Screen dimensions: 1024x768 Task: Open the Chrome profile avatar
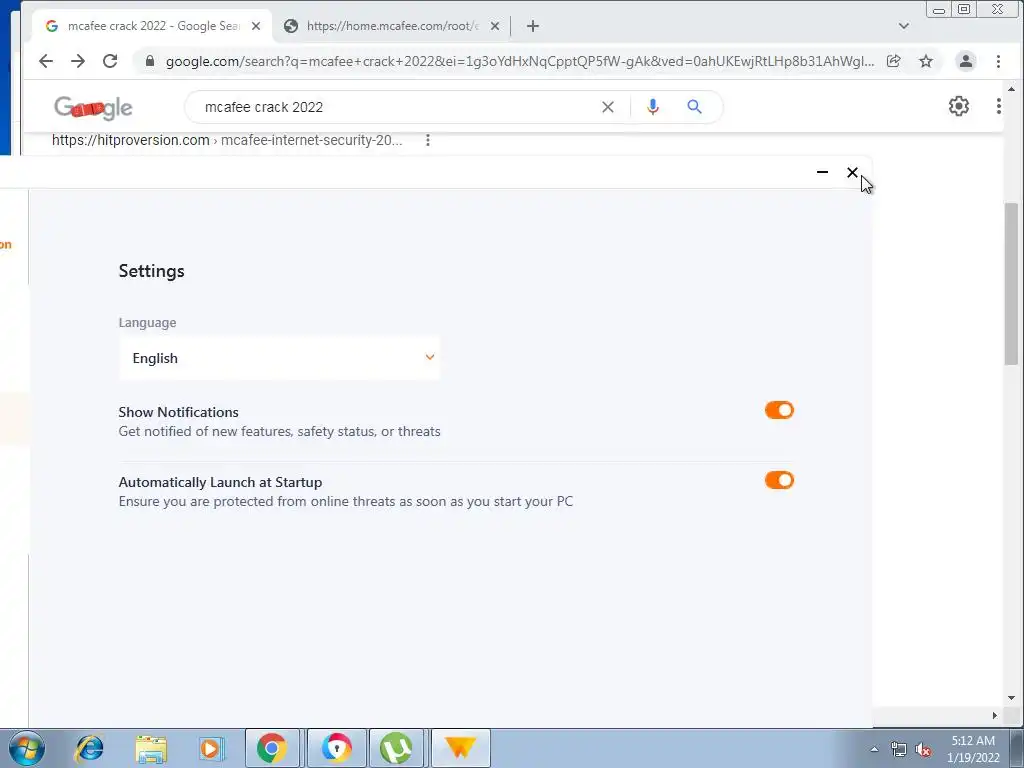(x=965, y=61)
